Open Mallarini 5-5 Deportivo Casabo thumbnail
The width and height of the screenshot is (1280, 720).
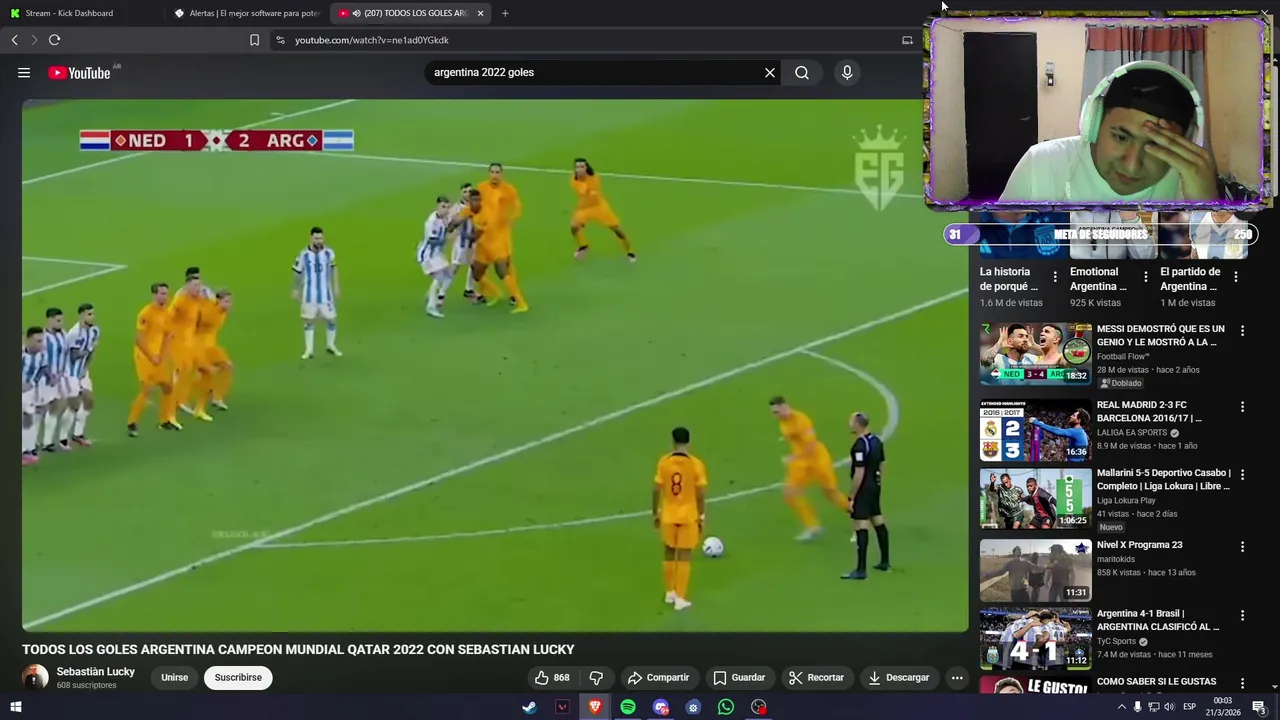click(1036, 498)
